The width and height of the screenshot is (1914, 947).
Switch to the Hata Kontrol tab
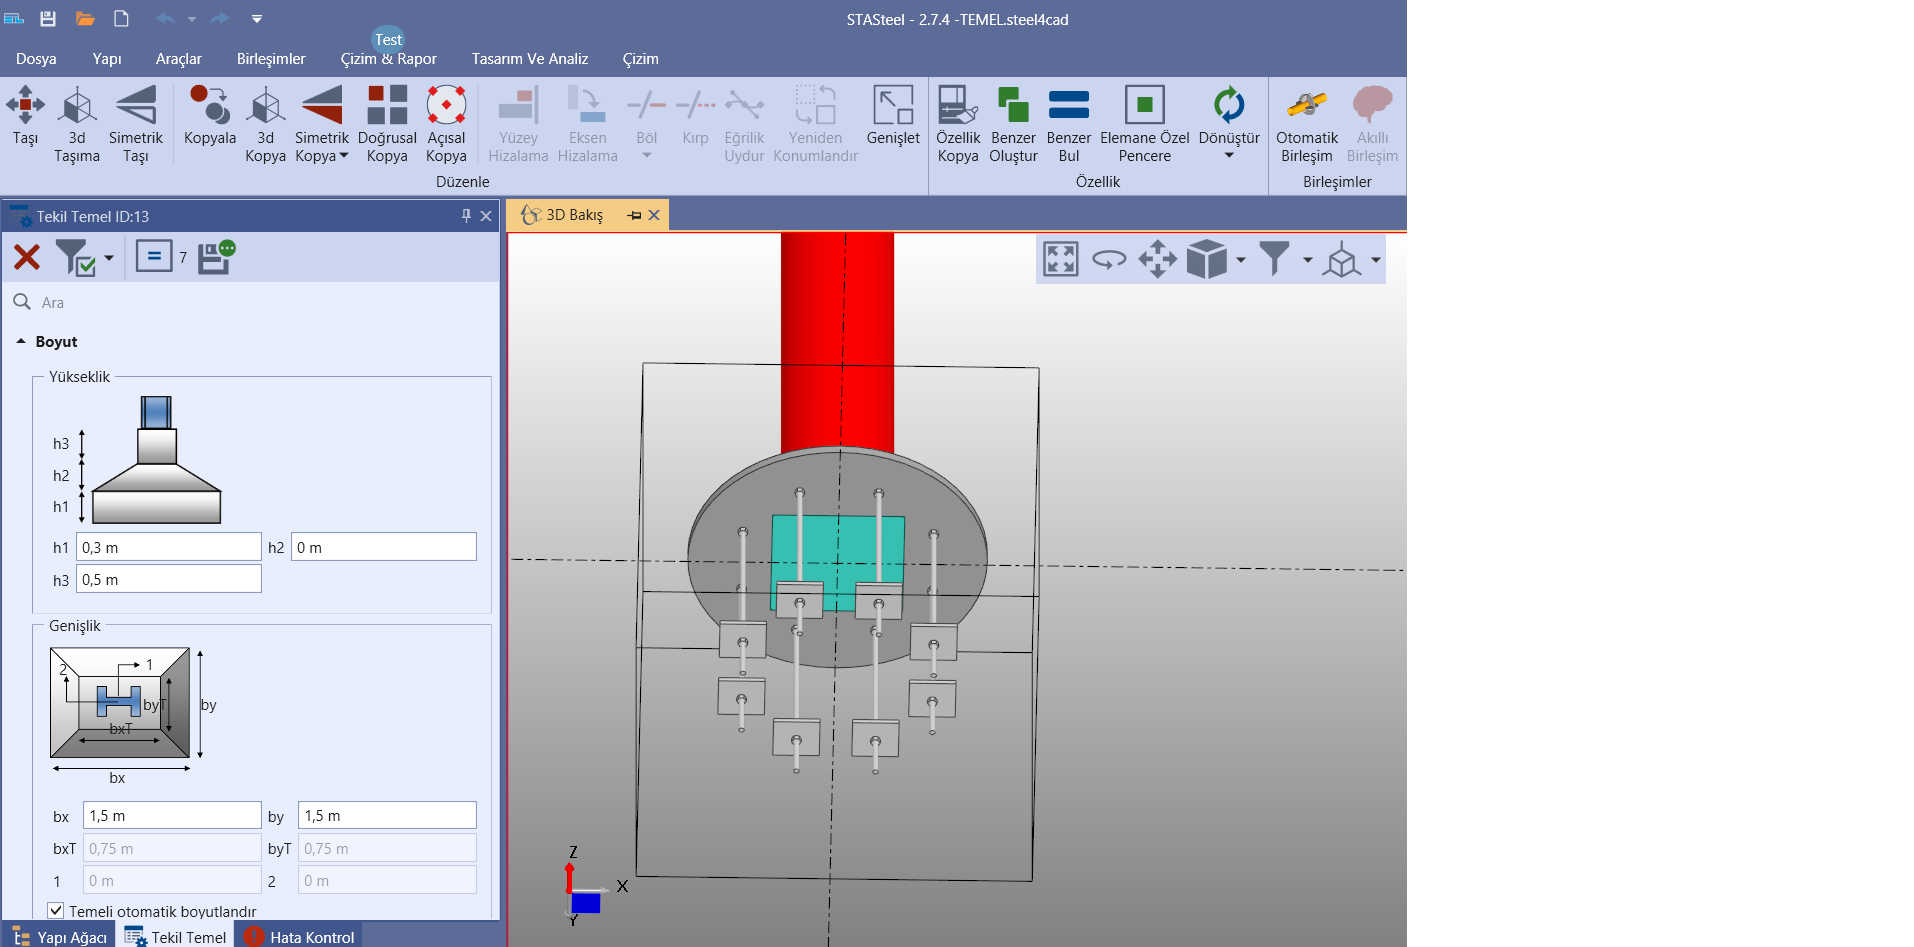coord(299,937)
